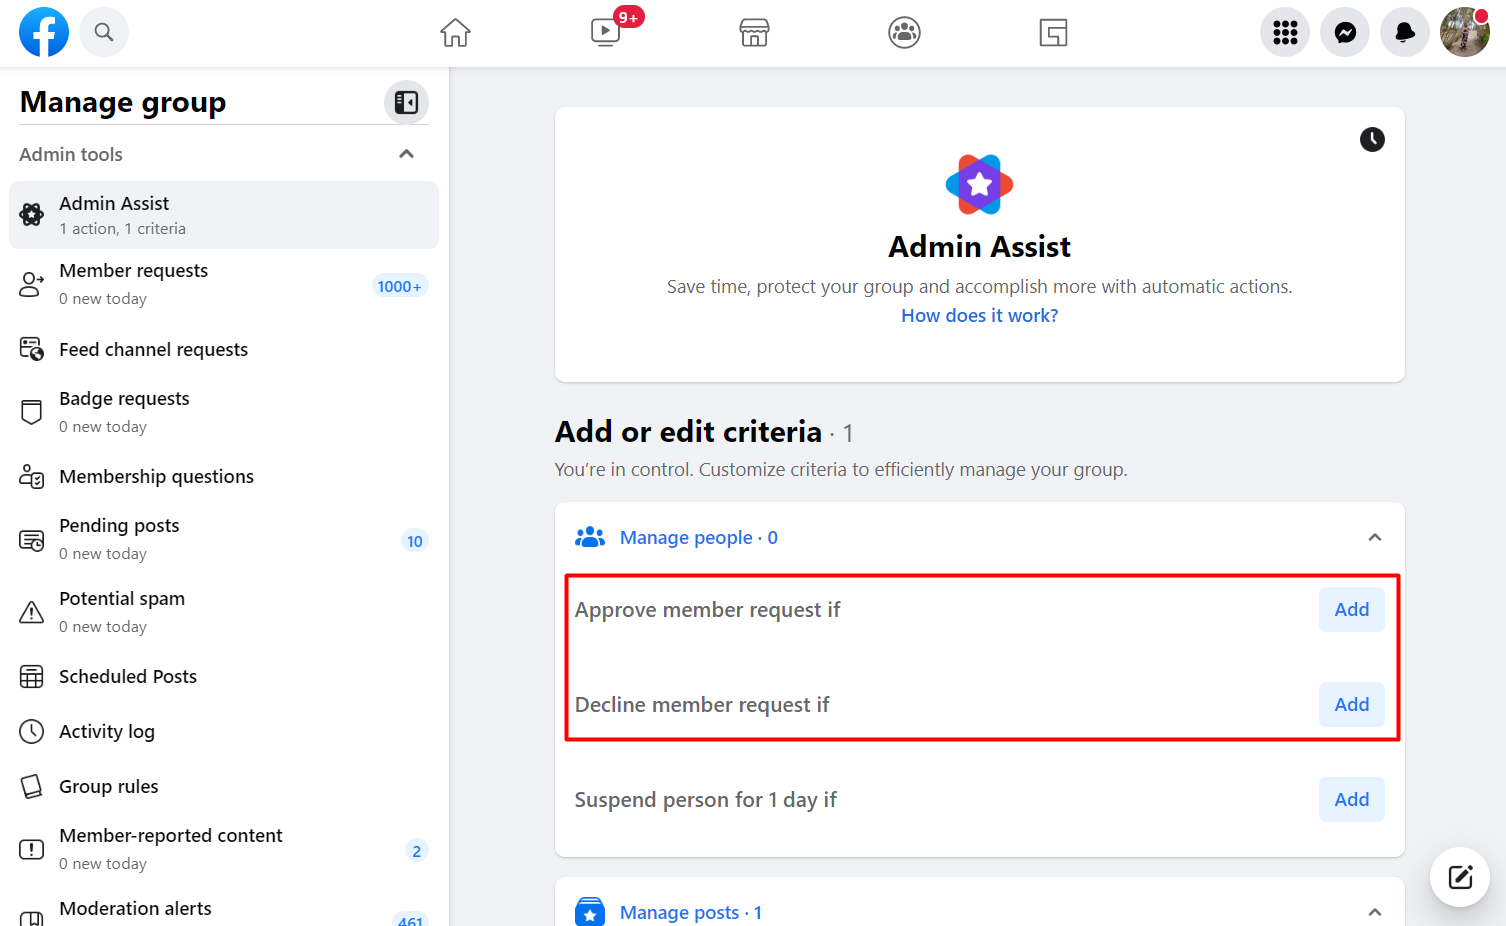Open Marketplace from top navigation
1506x926 pixels.
tap(754, 32)
